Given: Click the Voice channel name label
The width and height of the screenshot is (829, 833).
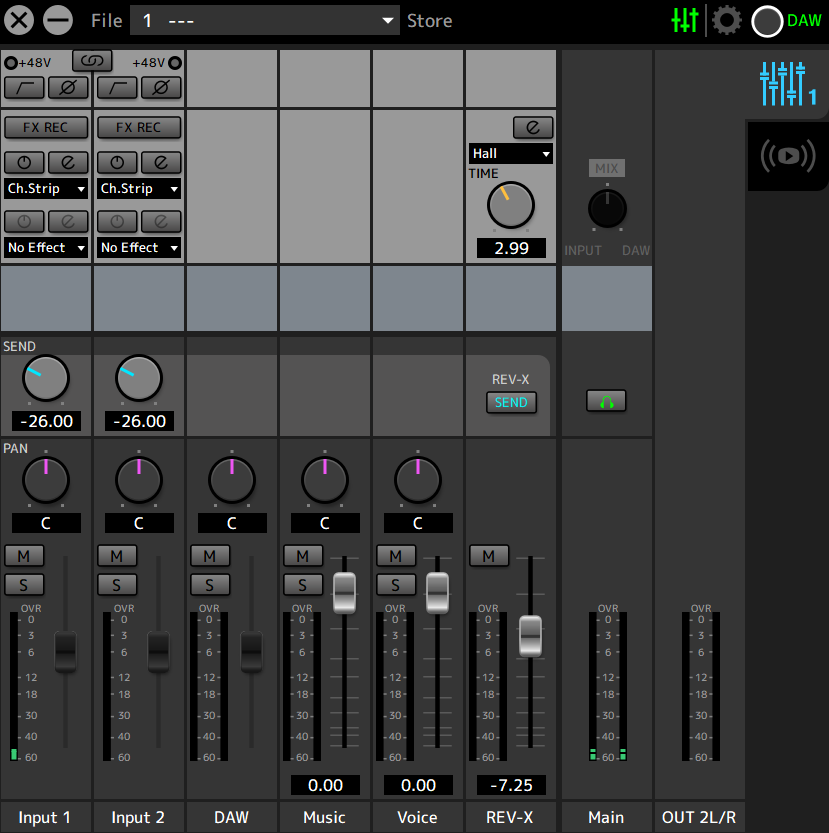Looking at the screenshot, I should tap(418, 817).
